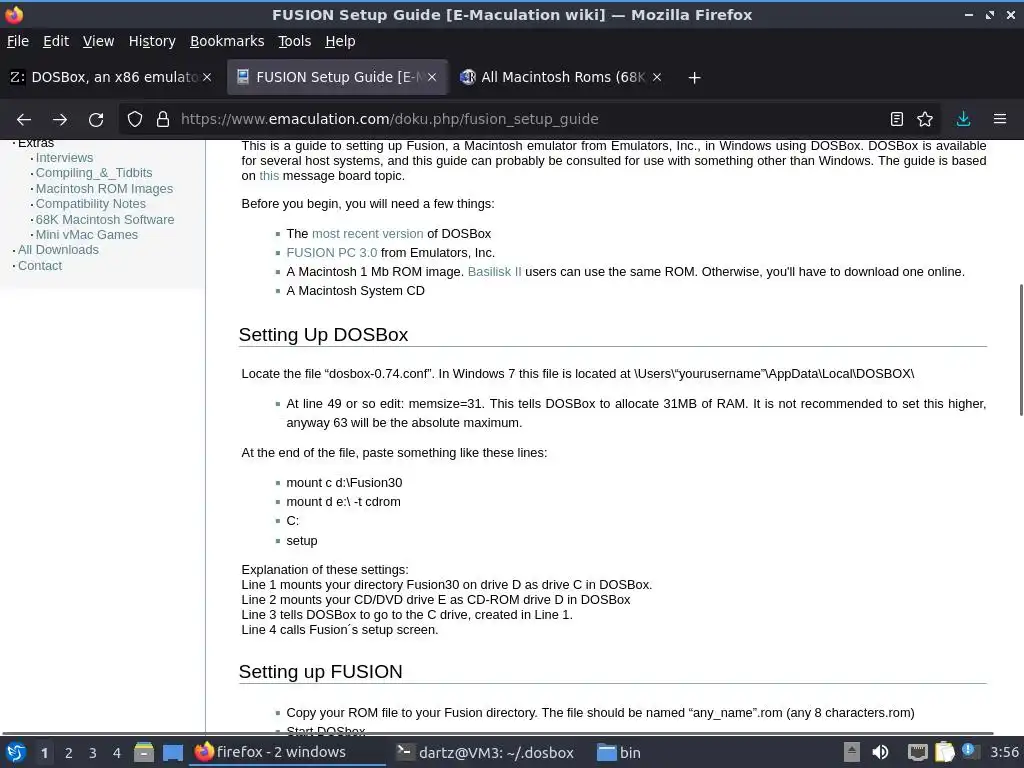Image resolution: width=1024 pixels, height=768 pixels.
Task: Open the View menu
Action: [x=98, y=41]
